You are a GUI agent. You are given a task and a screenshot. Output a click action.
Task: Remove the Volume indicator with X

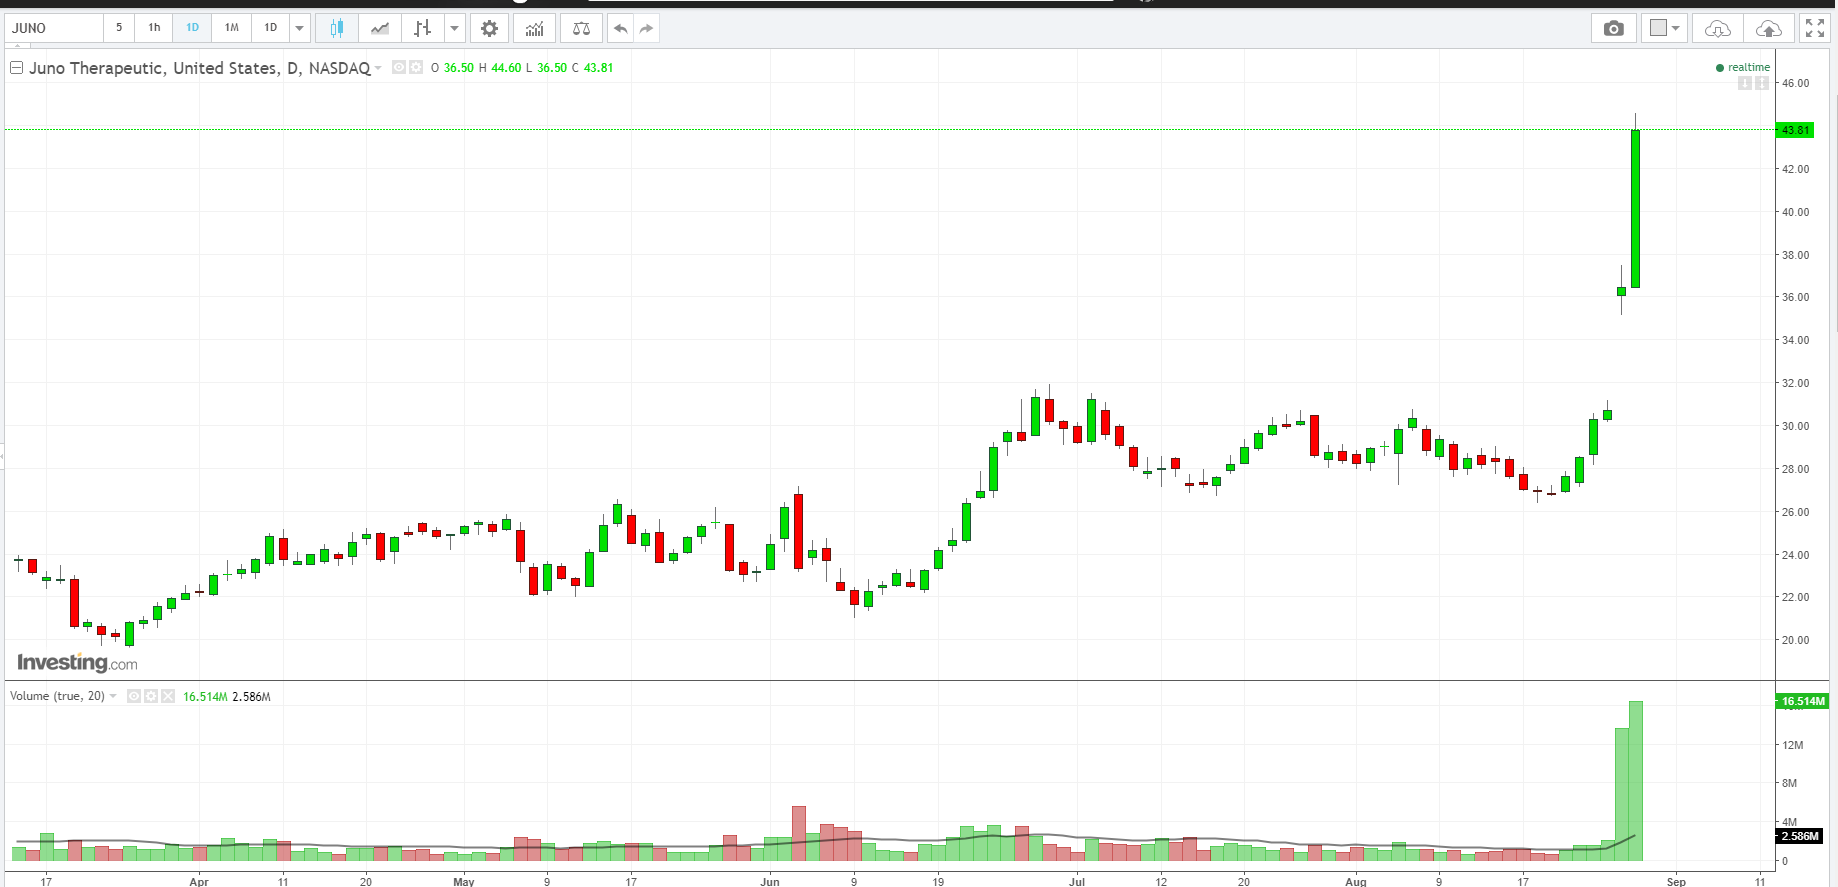point(168,696)
